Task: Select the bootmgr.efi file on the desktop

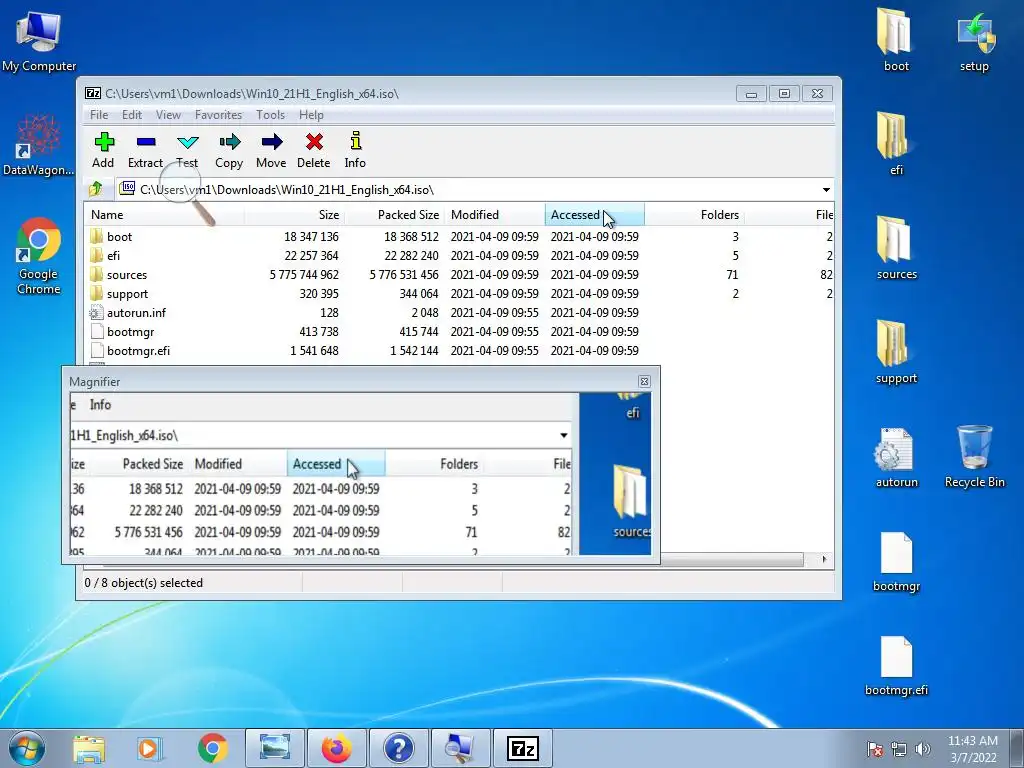Action: pyautogui.click(x=896, y=665)
